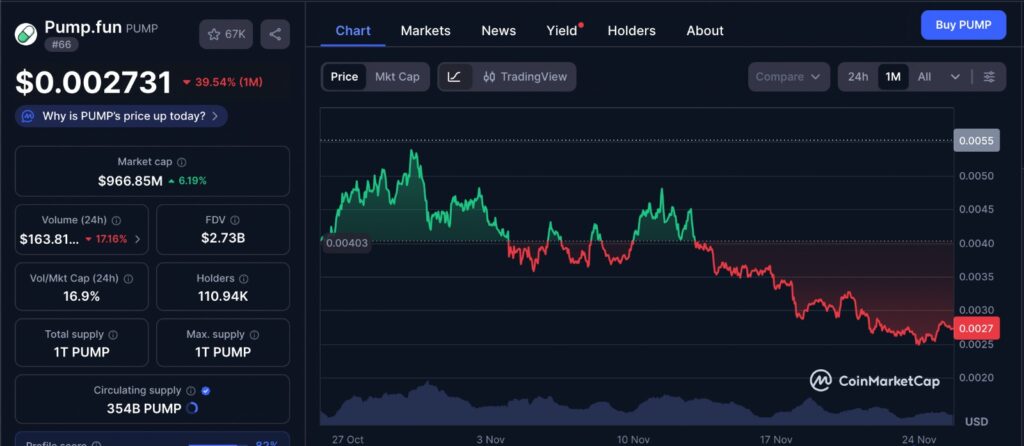Screen dimensions: 1024x446
Task: Open Volume (24h) info icon
Action: [116, 220]
